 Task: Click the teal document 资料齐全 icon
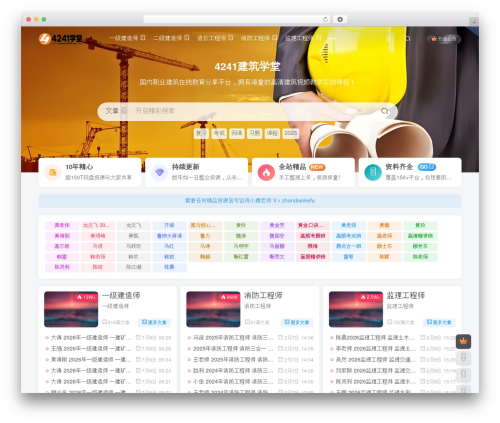(373, 172)
